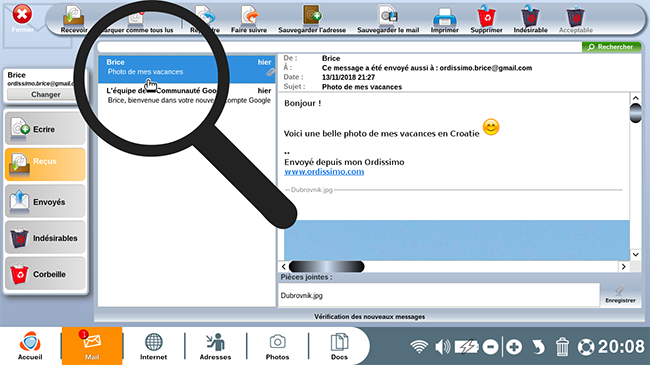The image size is (650, 365).
Task: Click the zoom out minus icon
Action: [x=490, y=347]
